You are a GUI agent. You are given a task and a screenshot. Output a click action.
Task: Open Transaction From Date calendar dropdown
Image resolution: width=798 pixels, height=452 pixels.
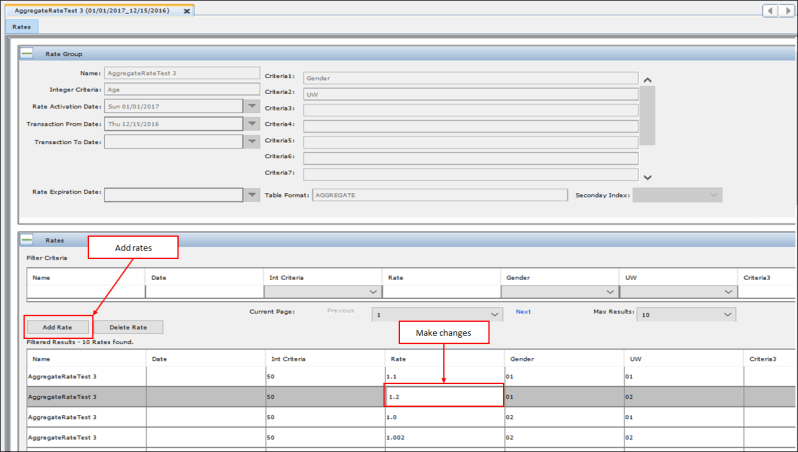click(x=252, y=124)
